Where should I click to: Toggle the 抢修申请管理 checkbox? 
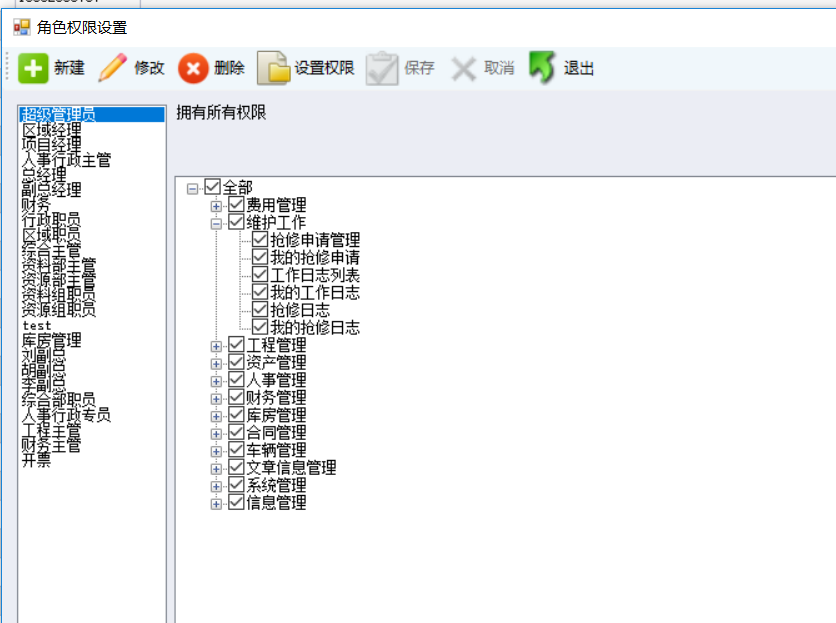coord(260,240)
